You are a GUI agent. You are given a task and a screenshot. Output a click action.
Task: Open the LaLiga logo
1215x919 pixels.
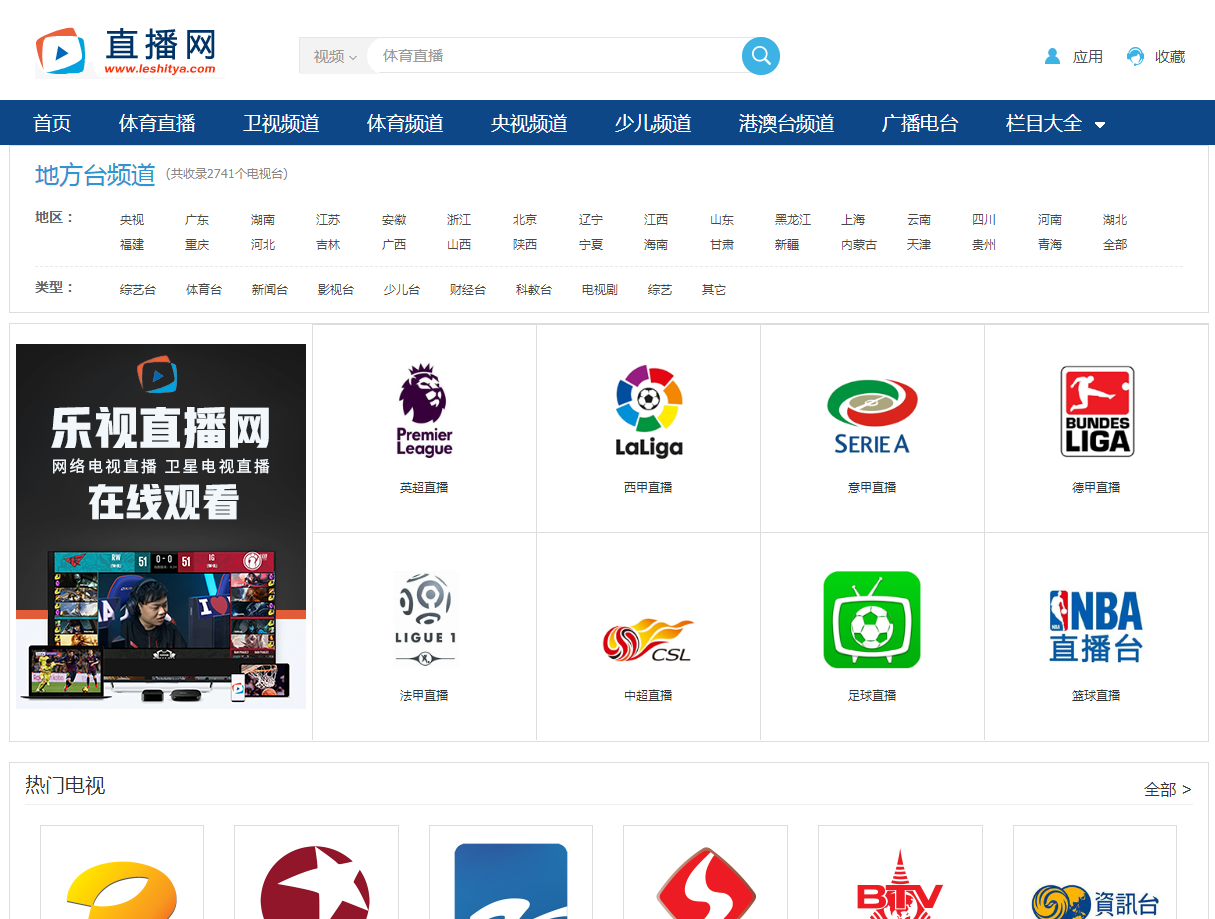[648, 410]
